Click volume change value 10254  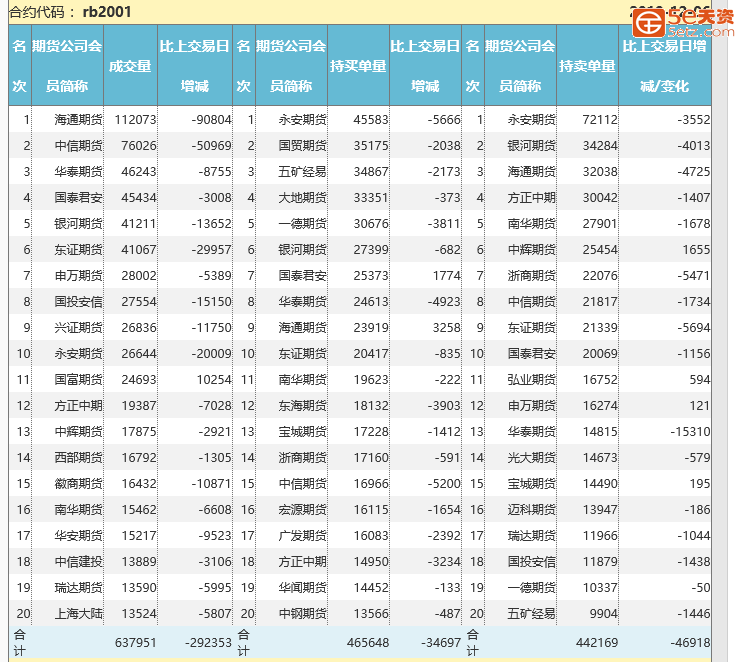pyautogui.click(x=214, y=380)
